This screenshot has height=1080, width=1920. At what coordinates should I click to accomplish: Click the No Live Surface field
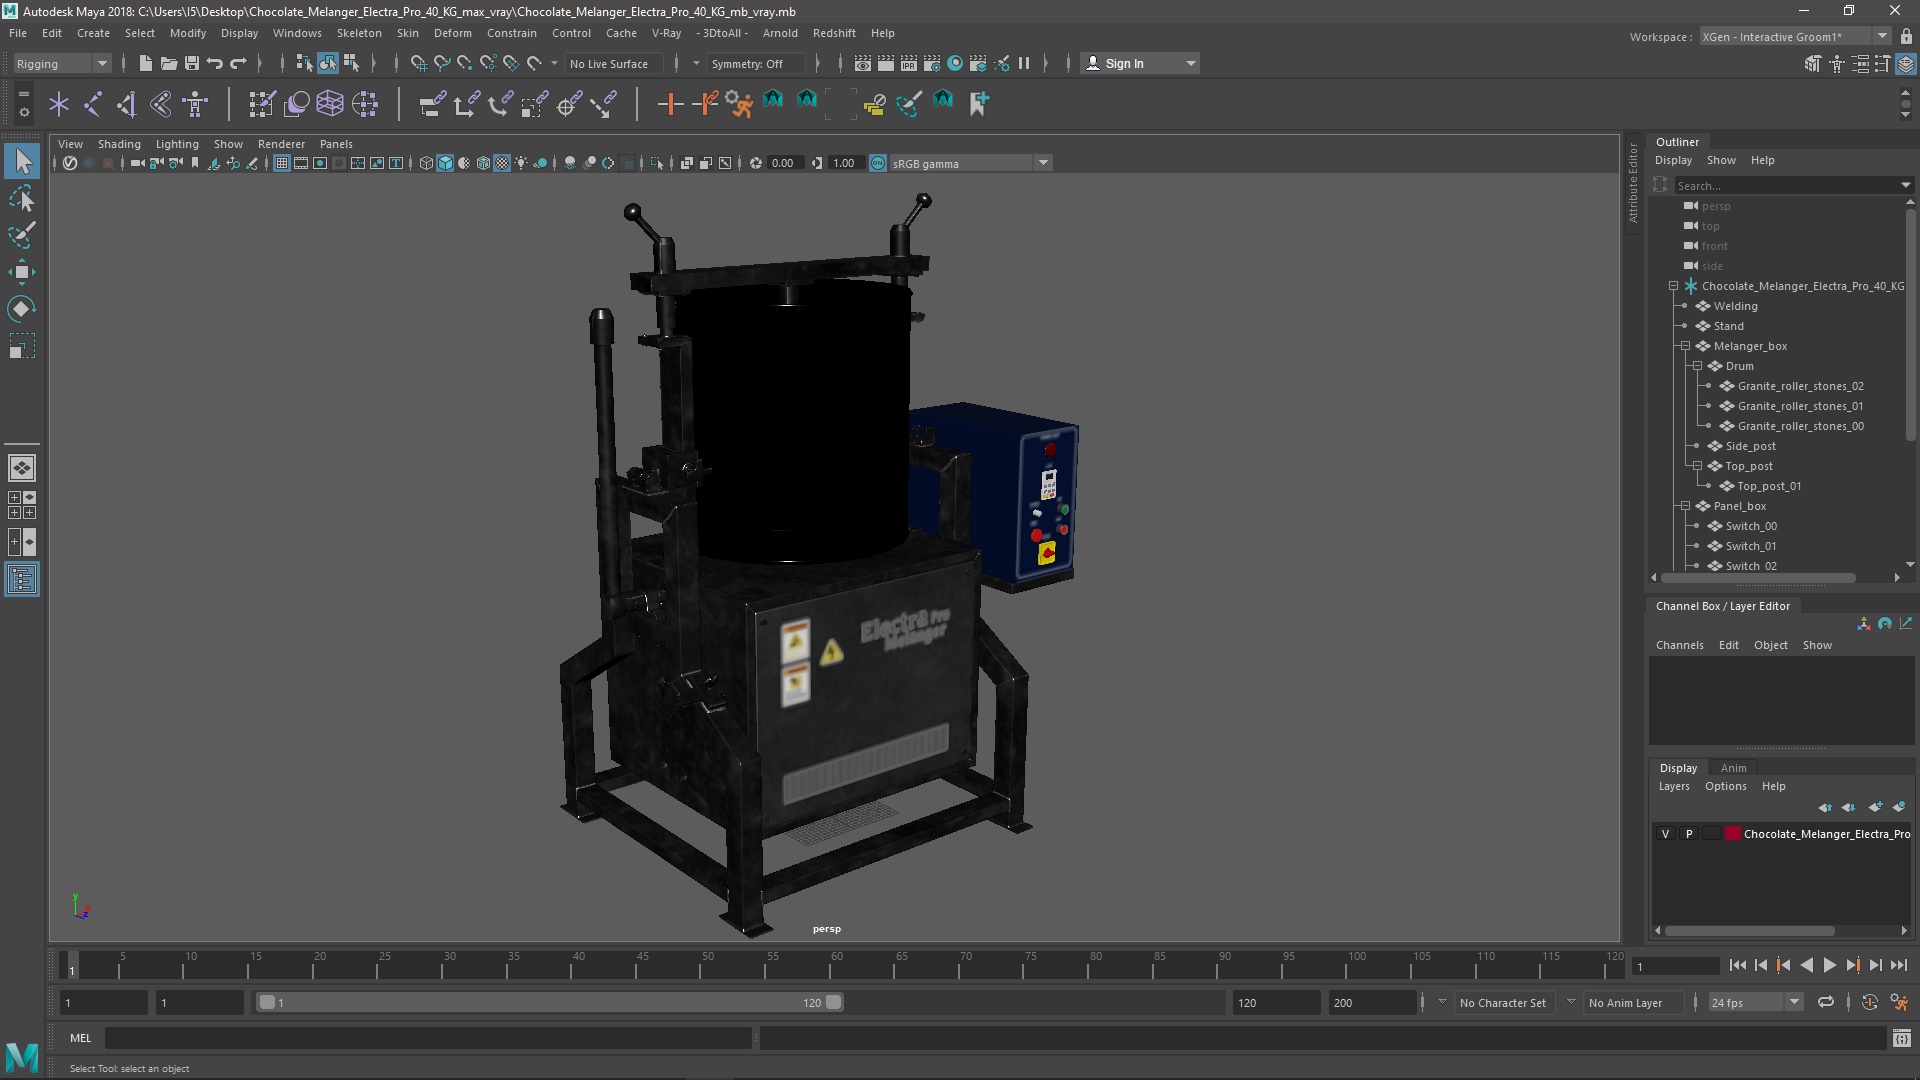point(608,63)
